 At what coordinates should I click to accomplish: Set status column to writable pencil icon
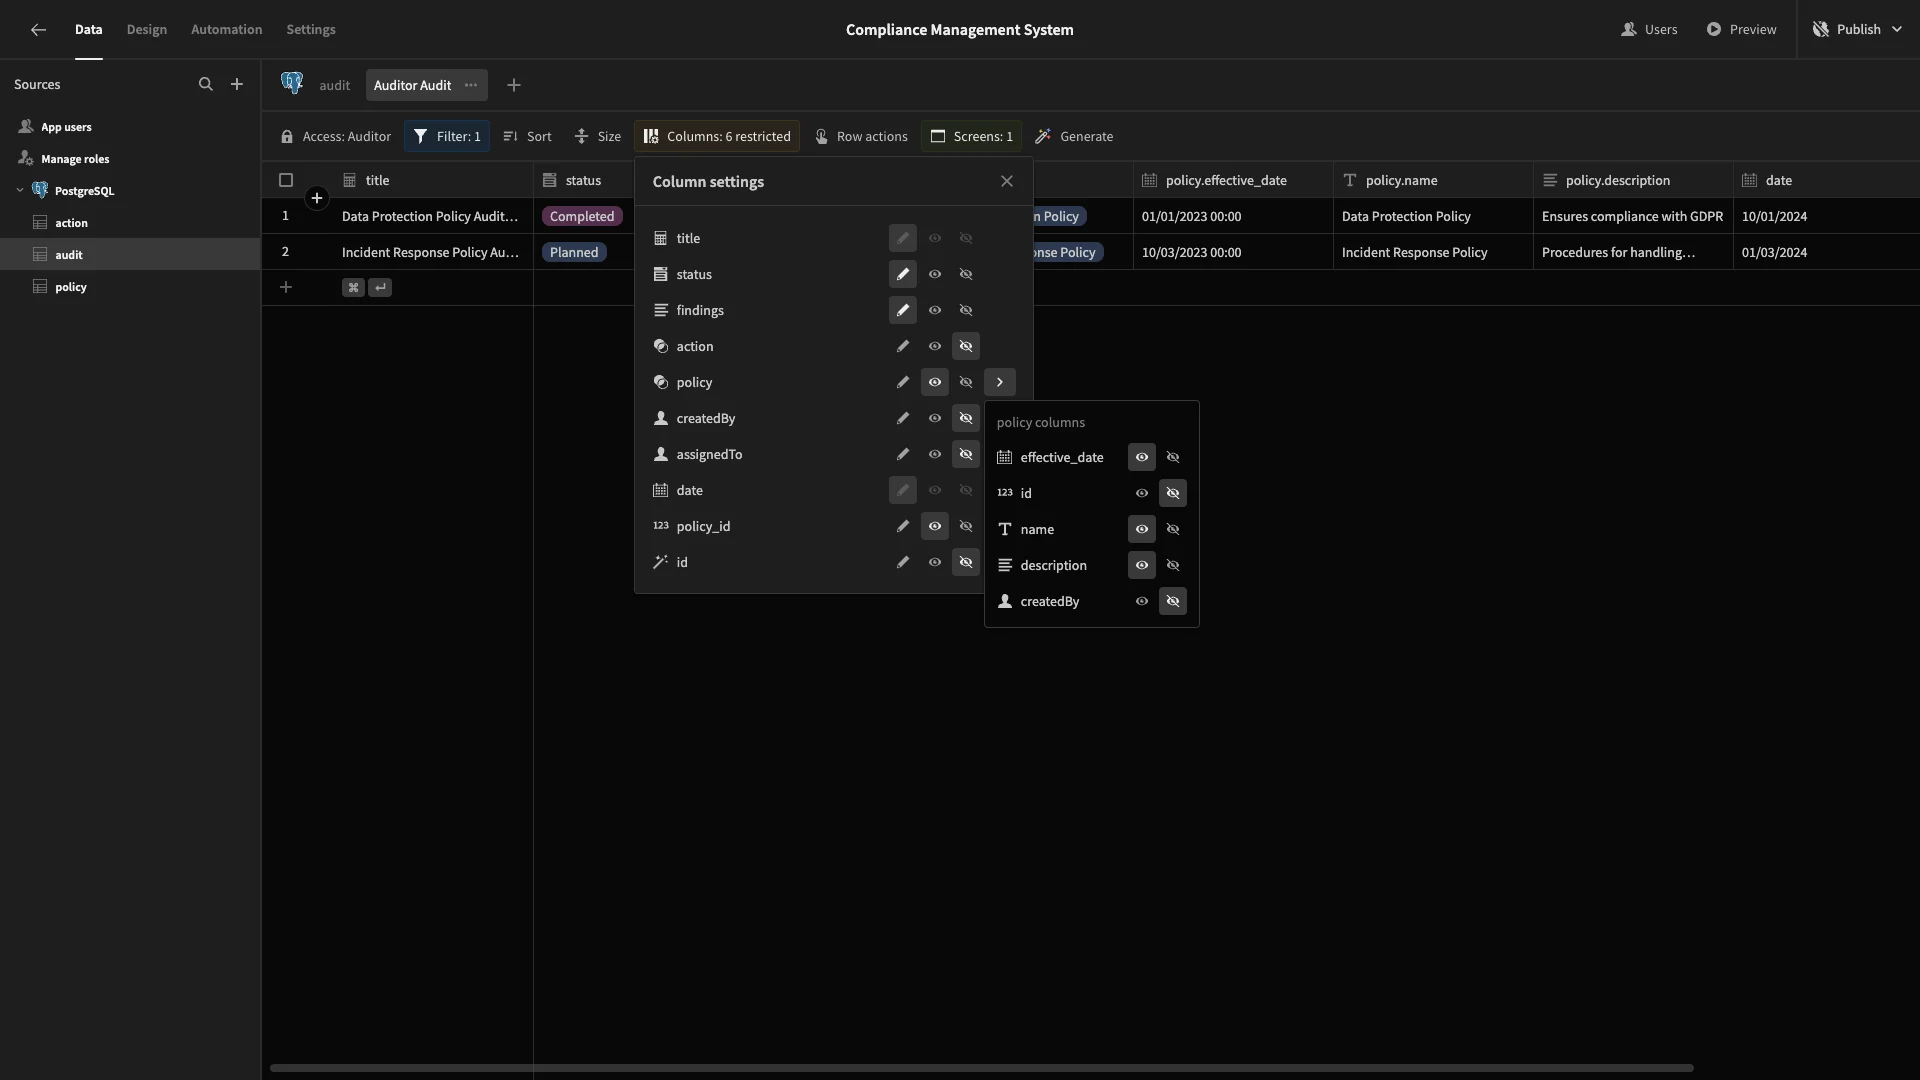click(x=903, y=274)
